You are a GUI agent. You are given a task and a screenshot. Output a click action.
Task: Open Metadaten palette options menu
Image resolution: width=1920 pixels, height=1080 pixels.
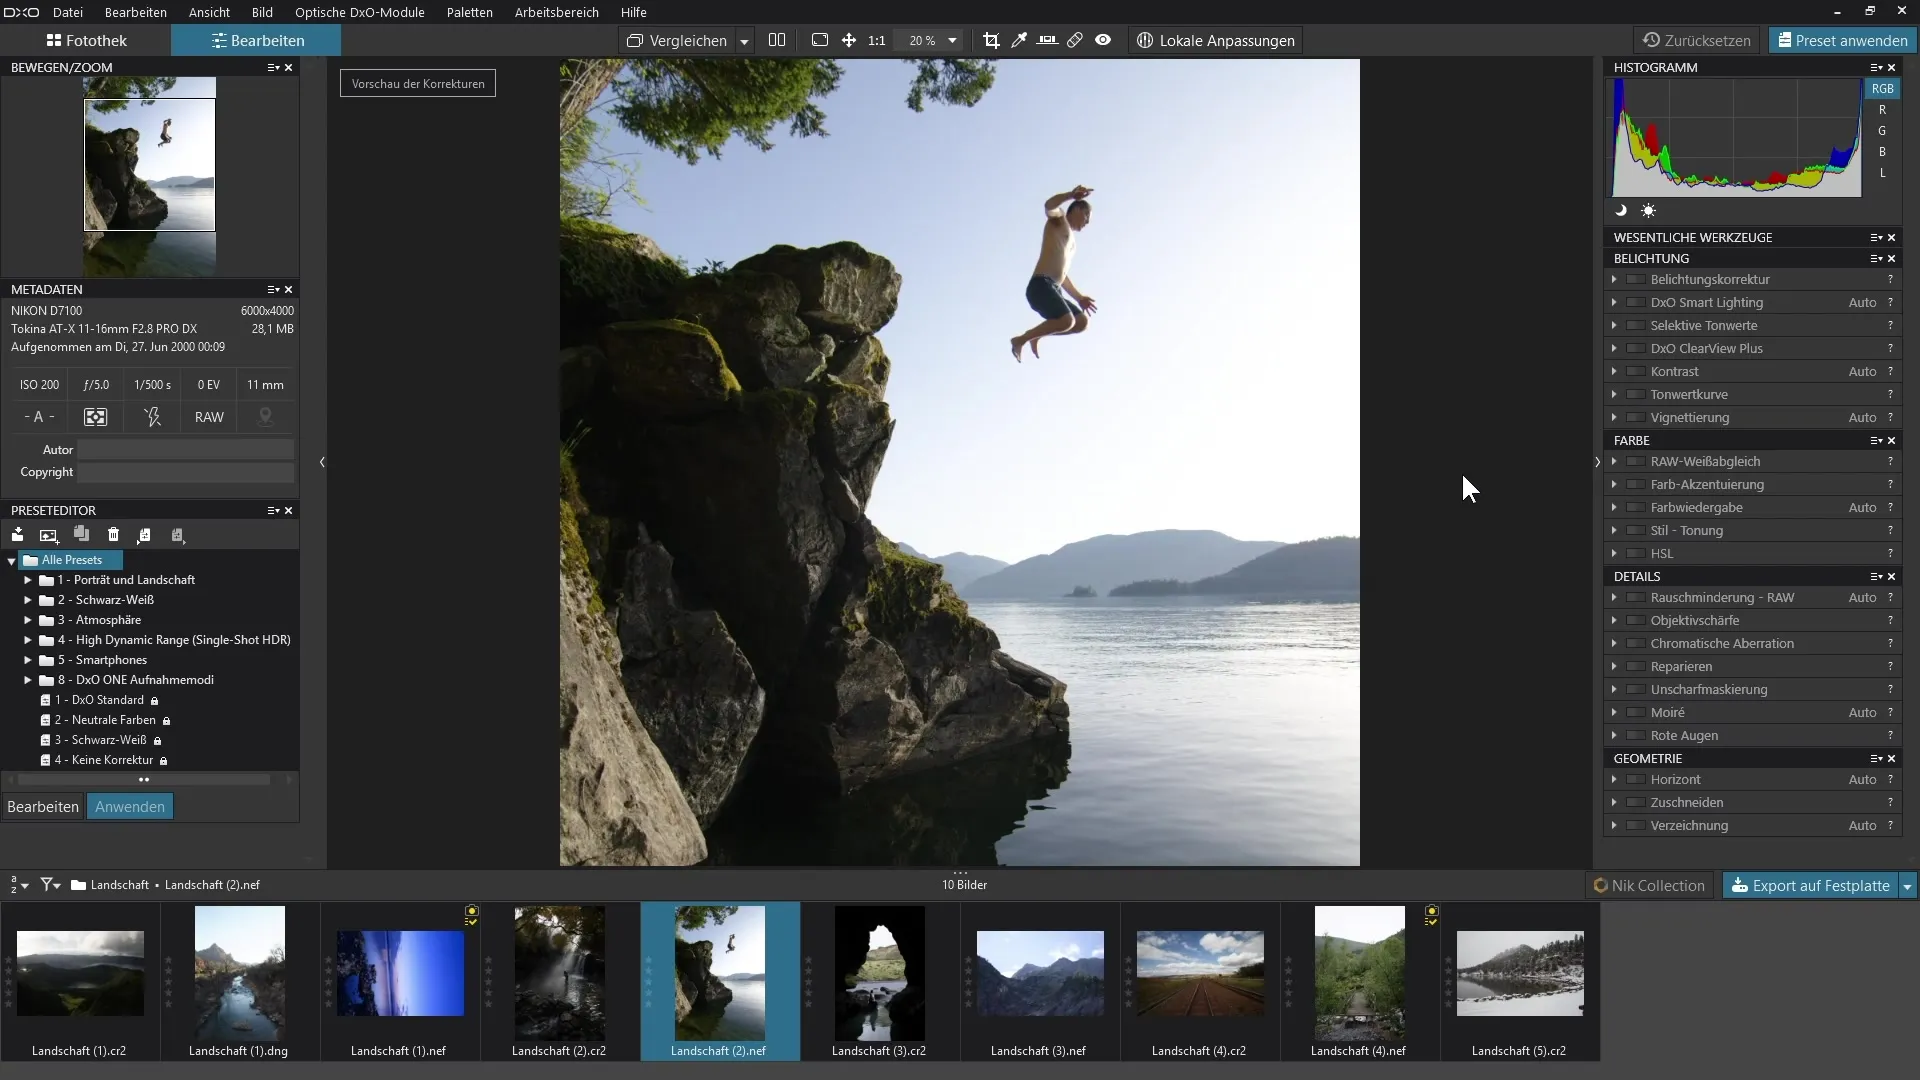point(273,289)
